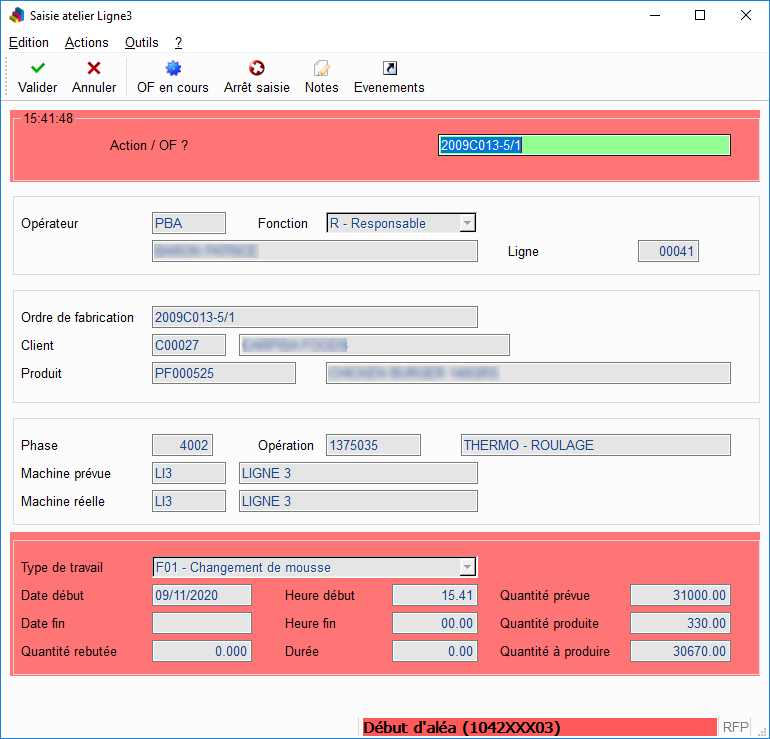Open the Edition menu
This screenshot has width=770, height=739.
[29, 42]
